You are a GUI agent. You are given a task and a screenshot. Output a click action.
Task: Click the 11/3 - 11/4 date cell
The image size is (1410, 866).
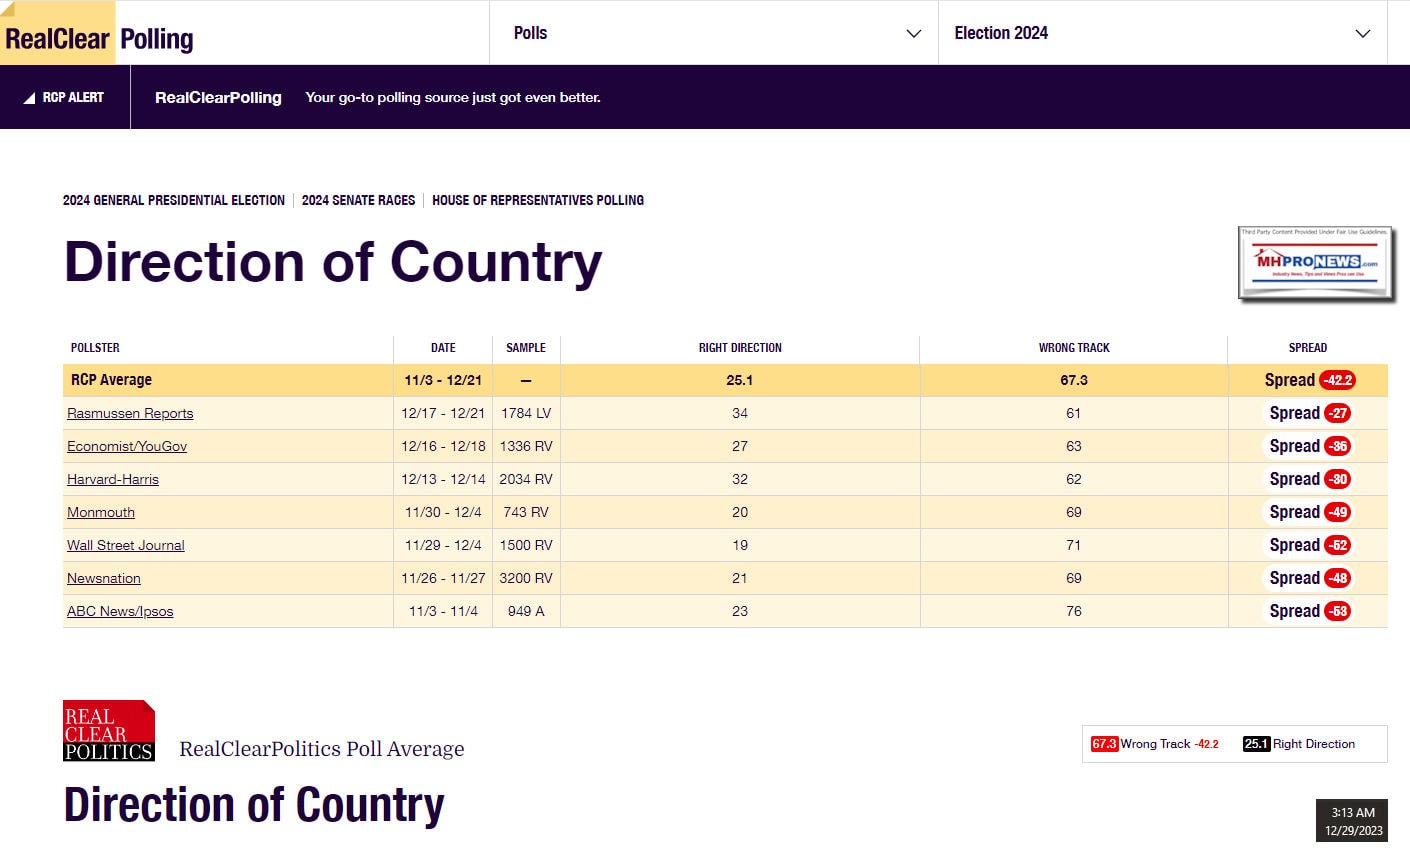443,611
